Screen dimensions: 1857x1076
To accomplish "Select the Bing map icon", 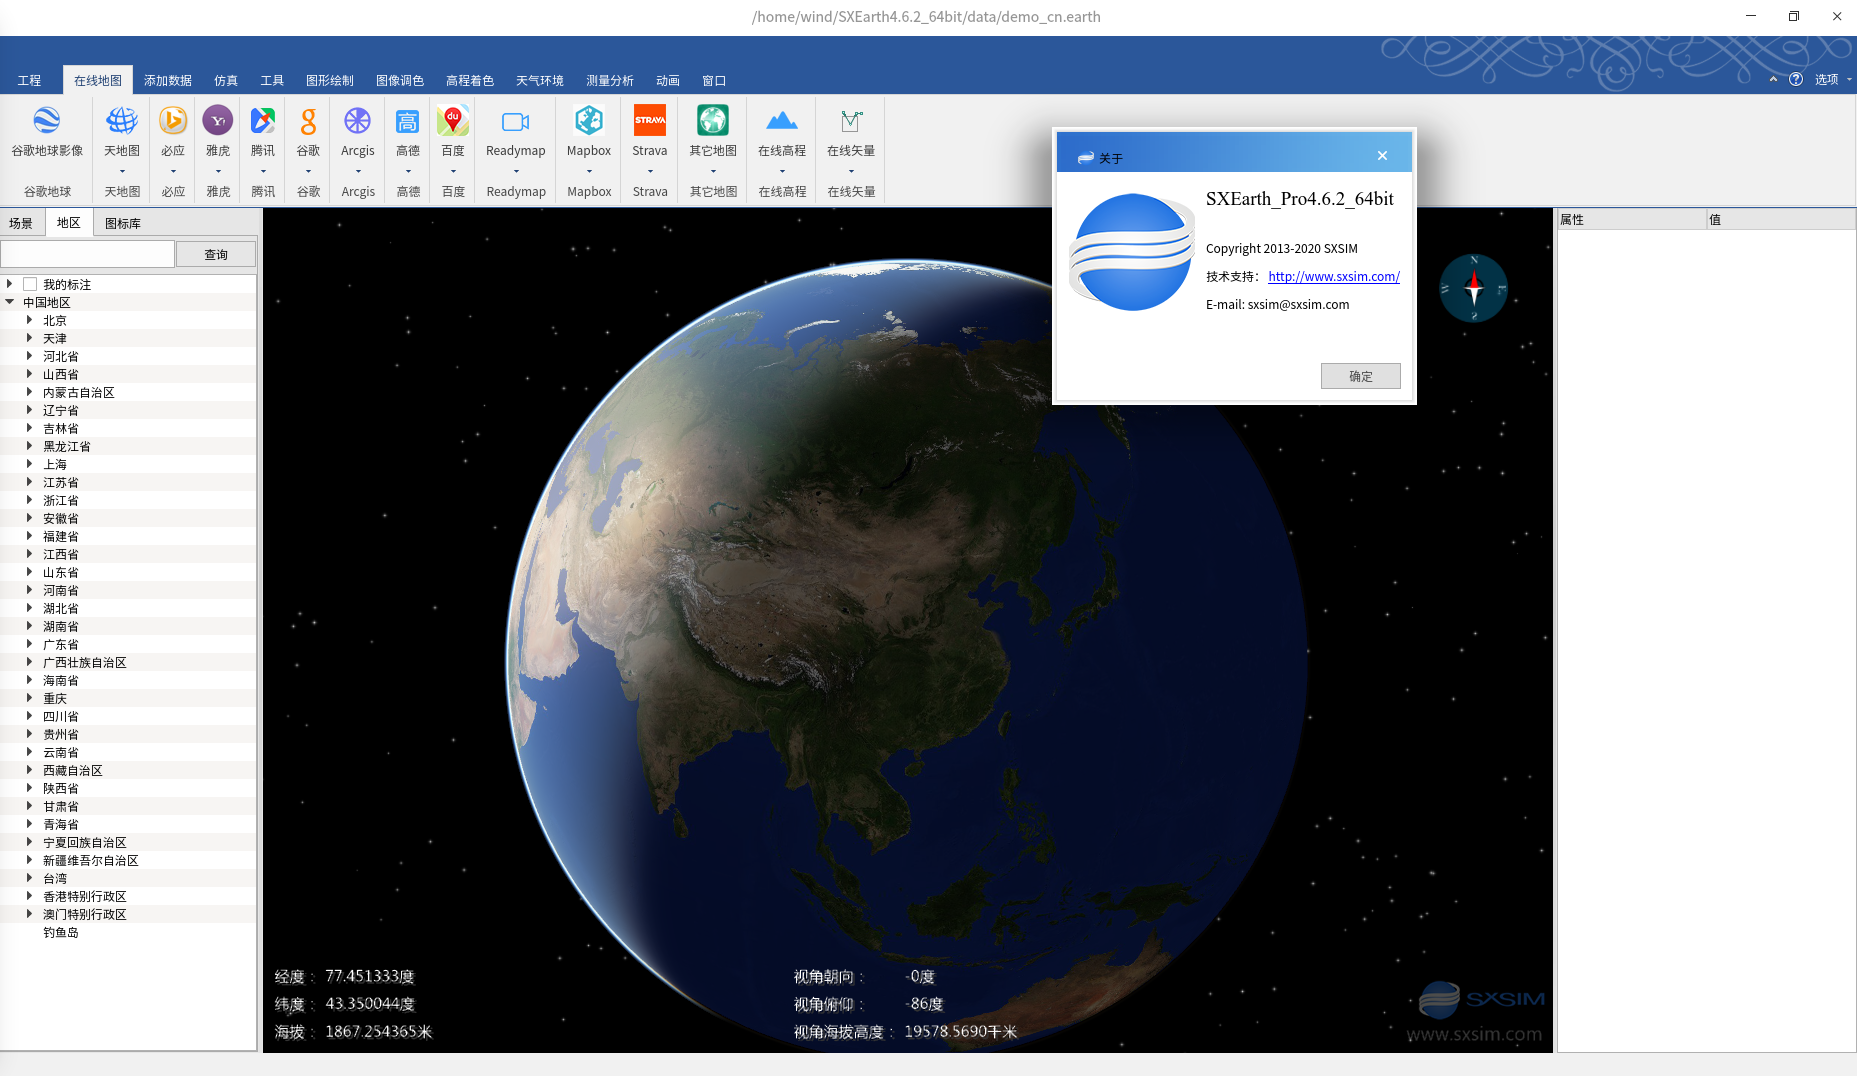I will pyautogui.click(x=173, y=122).
